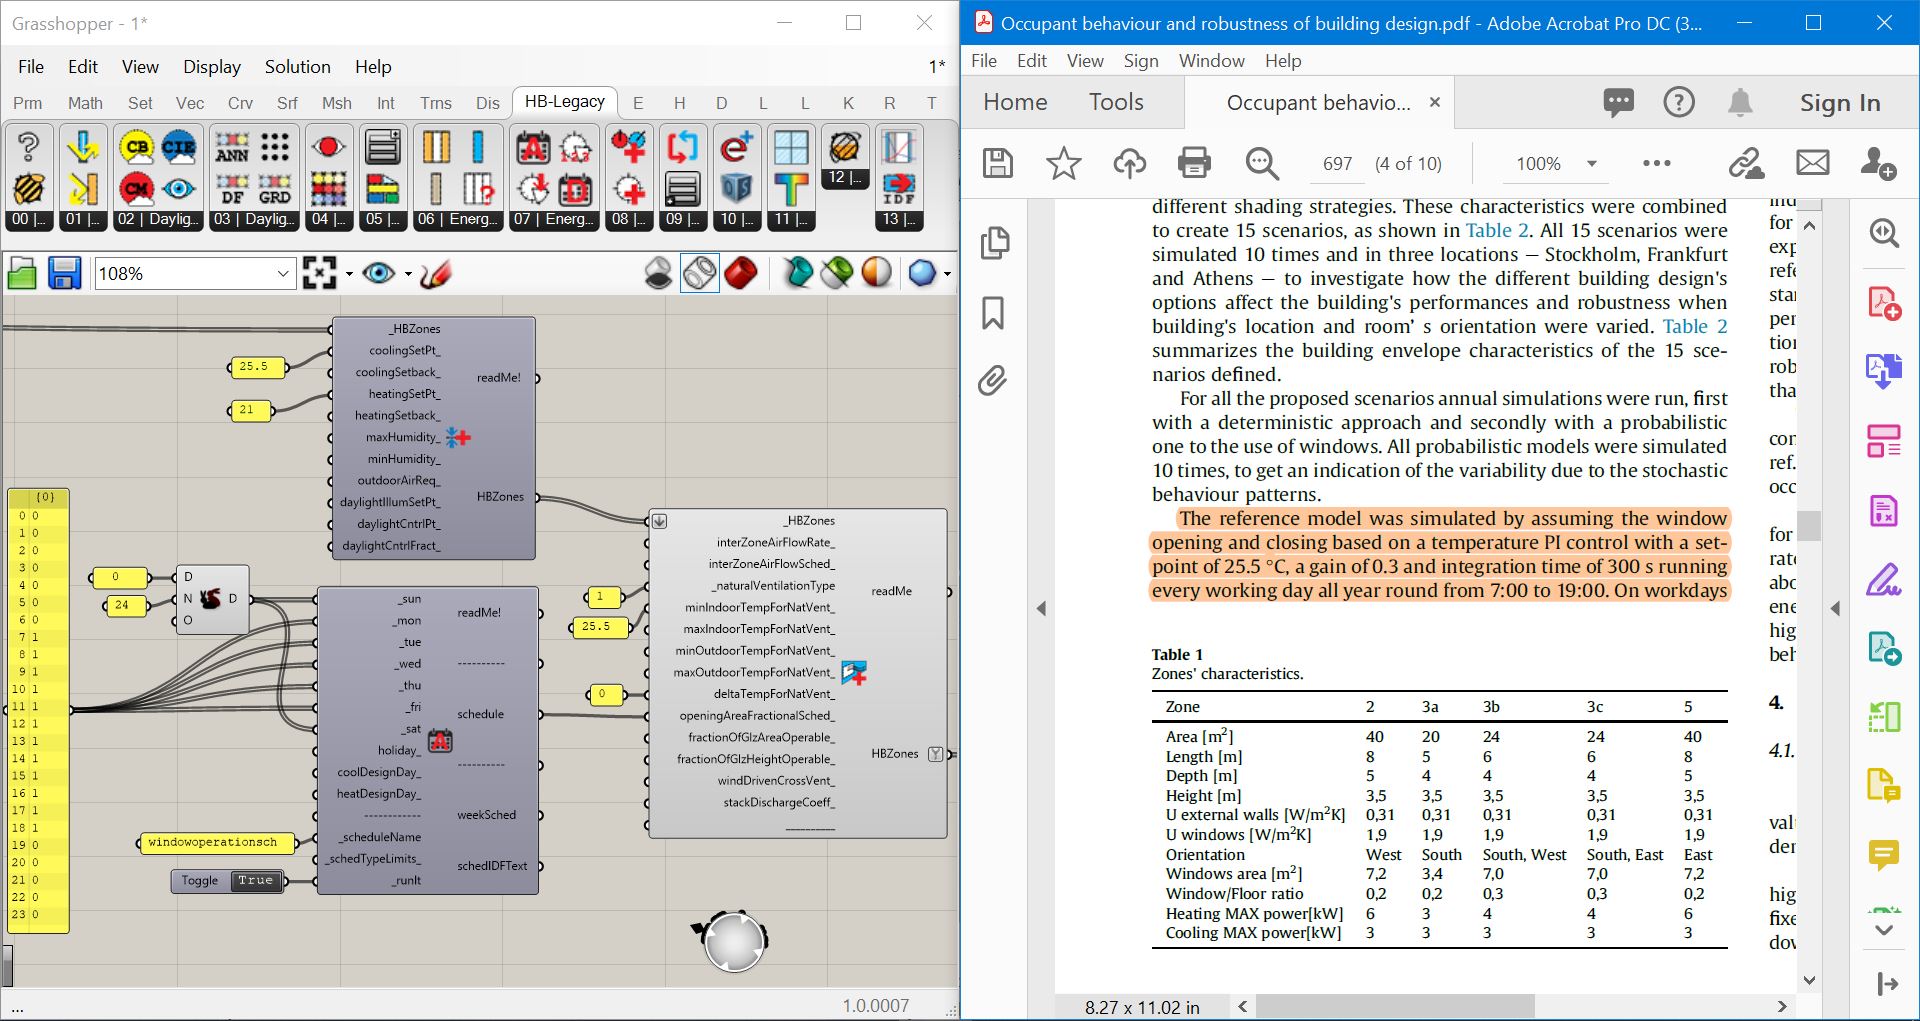Image resolution: width=1920 pixels, height=1021 pixels.
Task: Click Sign In in Acrobat
Action: tap(1840, 103)
